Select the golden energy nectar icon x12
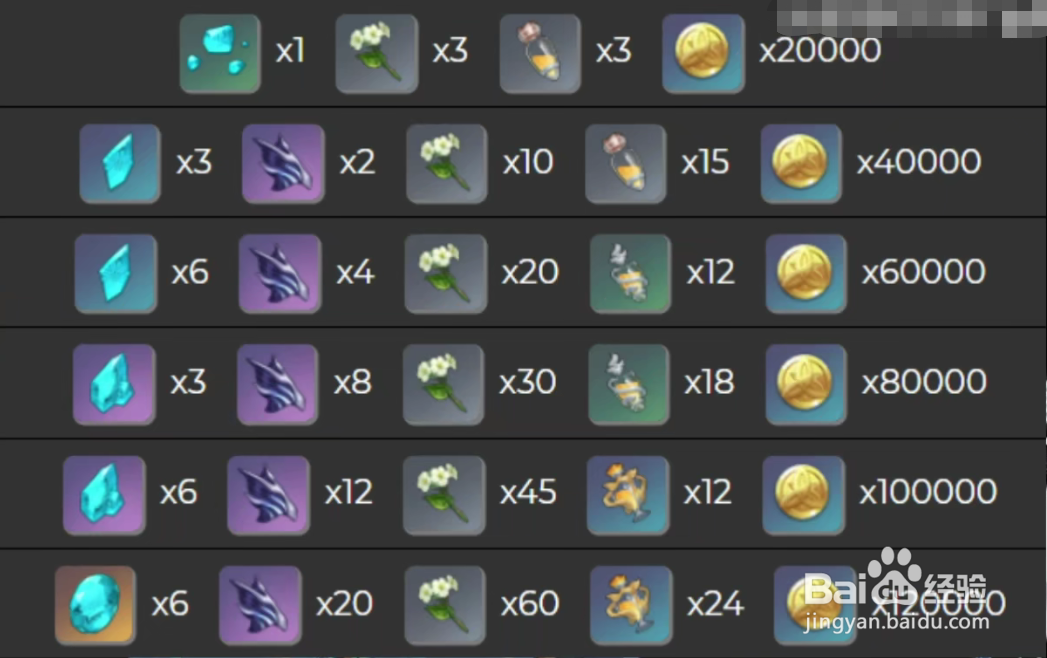Screen dimensions: 1047x658 tap(628, 496)
